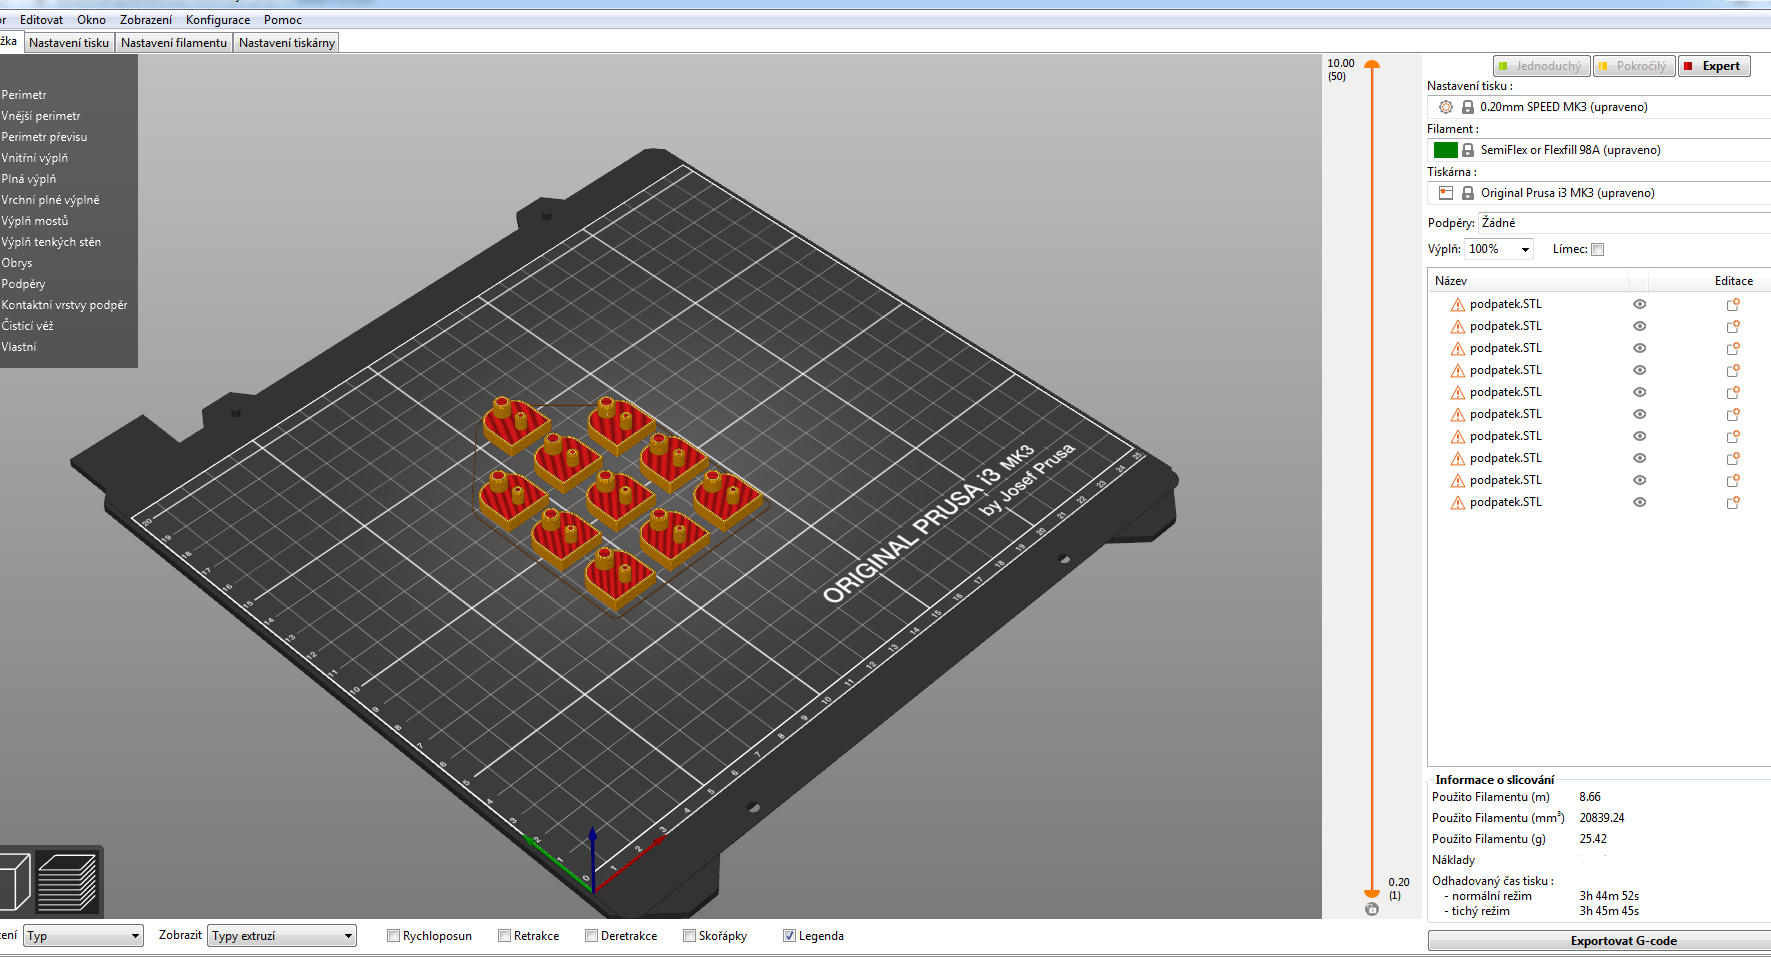Image resolution: width=1771 pixels, height=957 pixels.
Task: Tick the Límec checkbox
Action: [1597, 250]
